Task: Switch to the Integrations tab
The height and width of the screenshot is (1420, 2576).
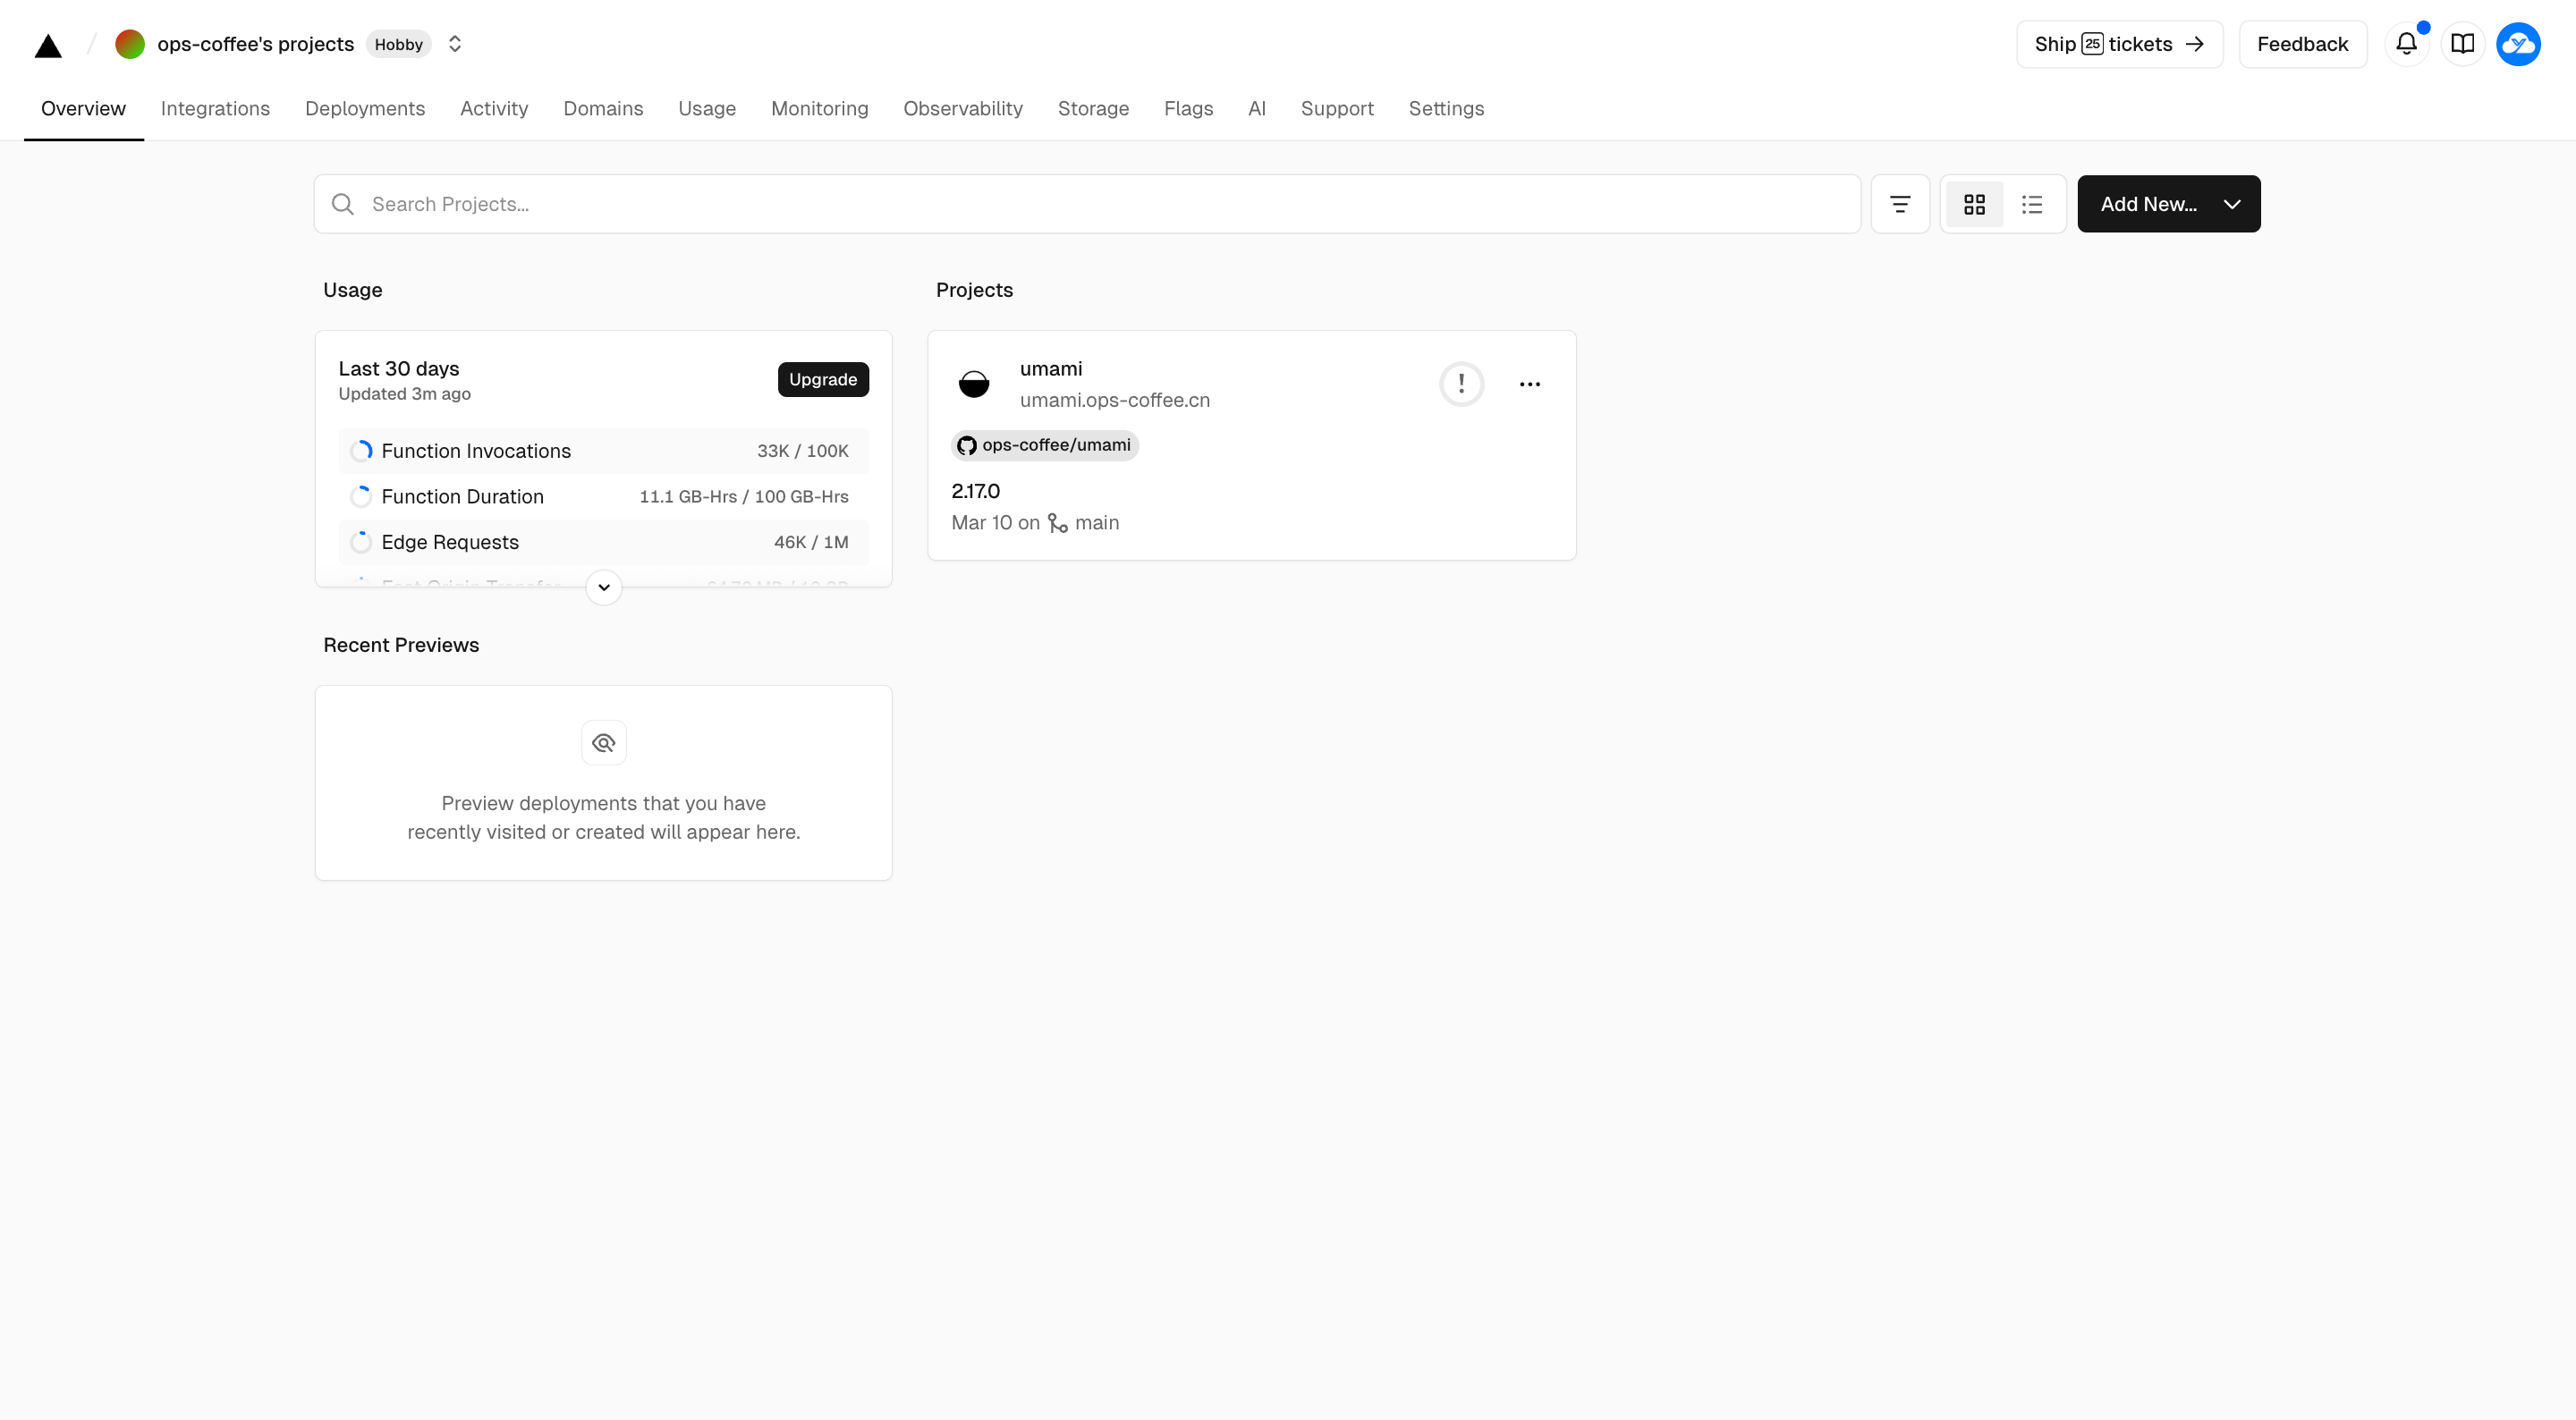Action: pos(215,108)
